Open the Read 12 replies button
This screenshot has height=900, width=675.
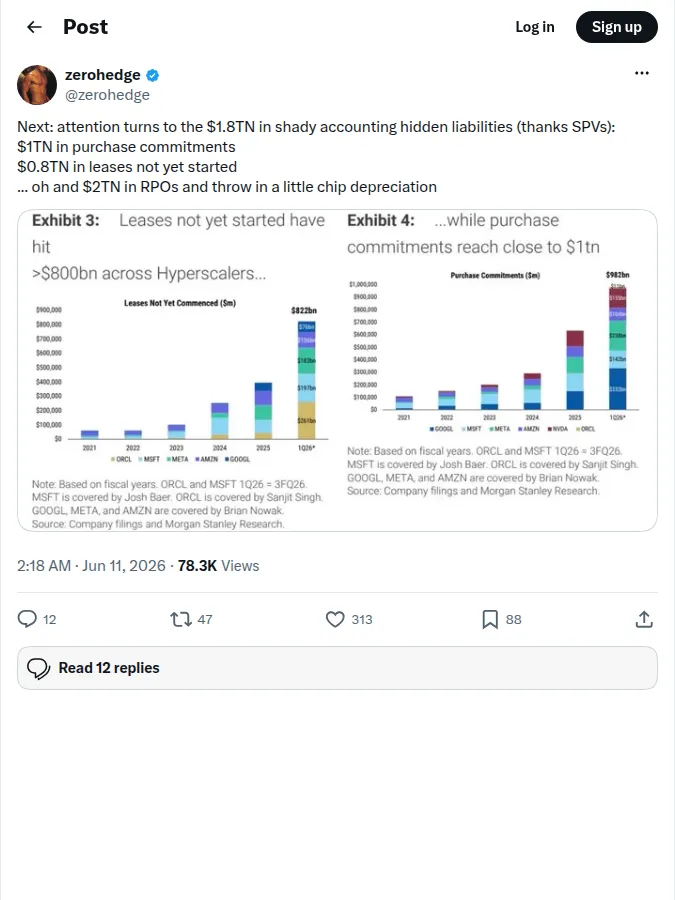click(x=337, y=668)
